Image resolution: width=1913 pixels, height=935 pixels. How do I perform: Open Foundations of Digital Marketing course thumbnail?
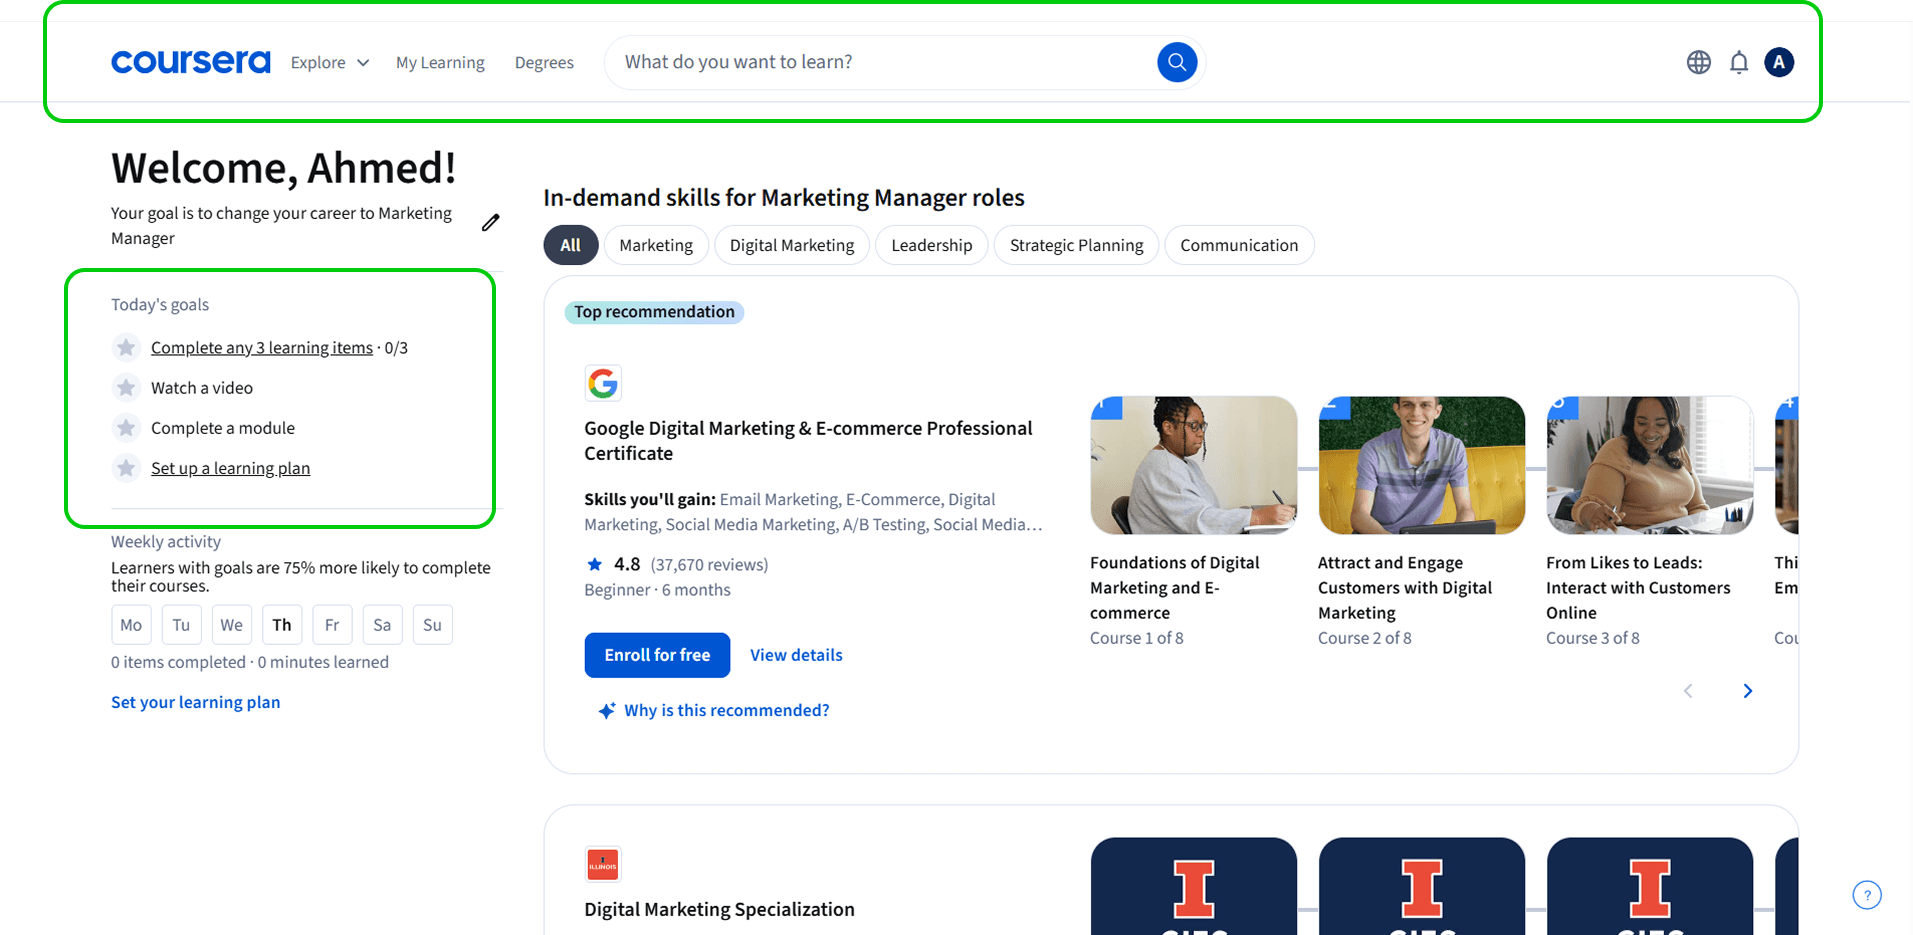click(x=1194, y=465)
